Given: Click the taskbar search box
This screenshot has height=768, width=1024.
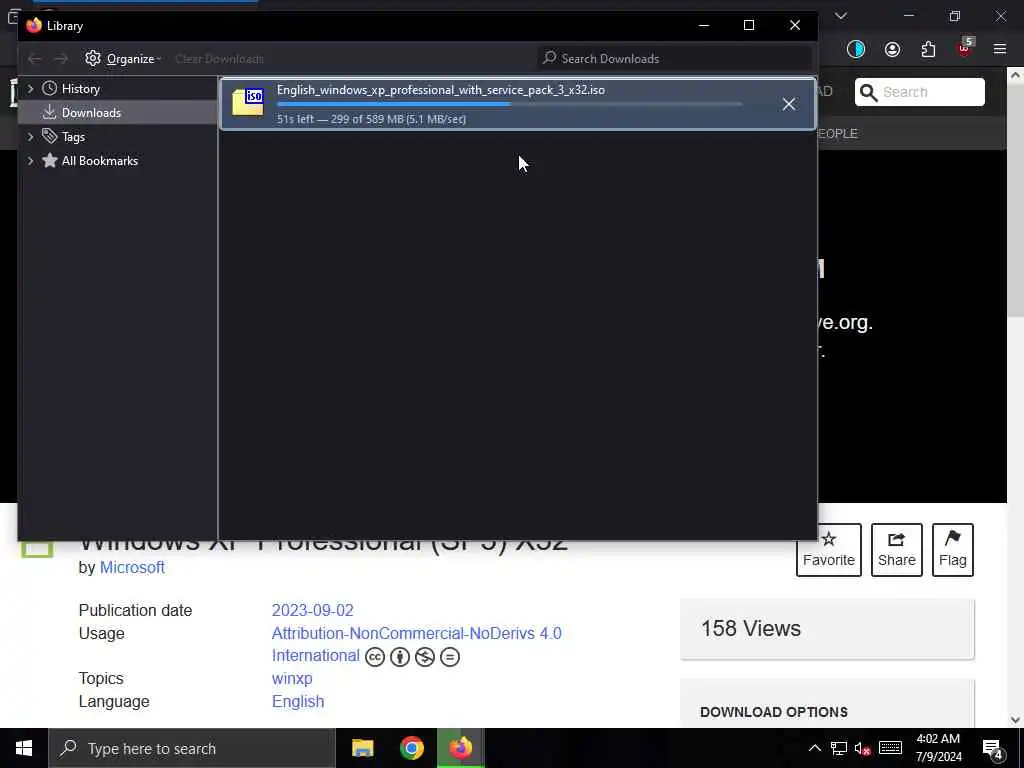Looking at the screenshot, I should click(x=192, y=748).
